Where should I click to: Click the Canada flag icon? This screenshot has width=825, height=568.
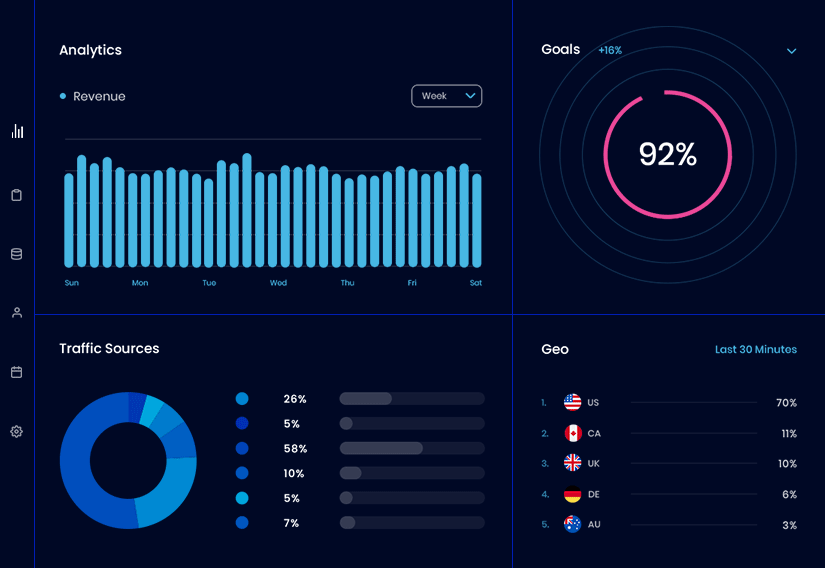pos(572,433)
